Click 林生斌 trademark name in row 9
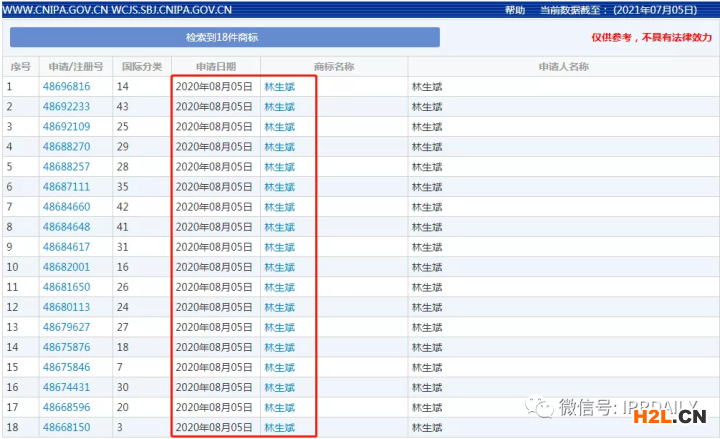 pos(279,247)
